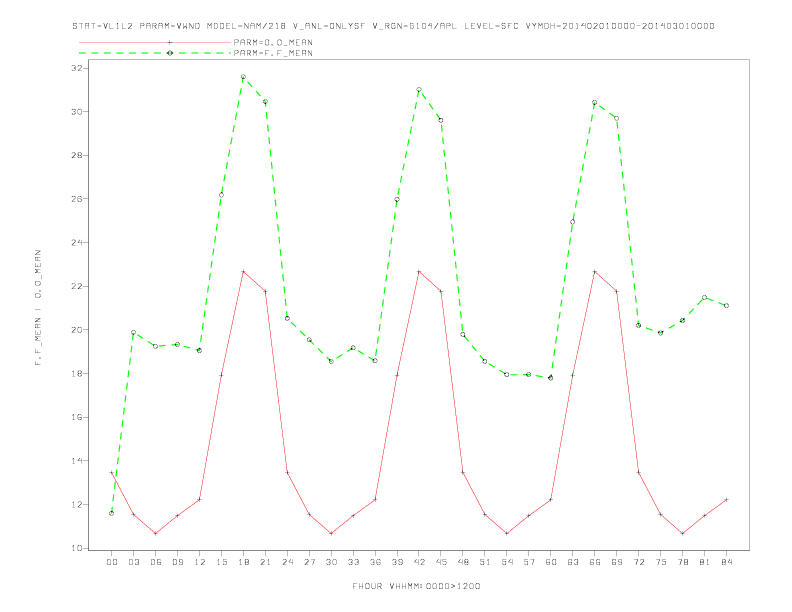The width and height of the screenshot is (792, 612).
Task: Click STAT=VL1L2 in the chart title
Action: pos(103,26)
